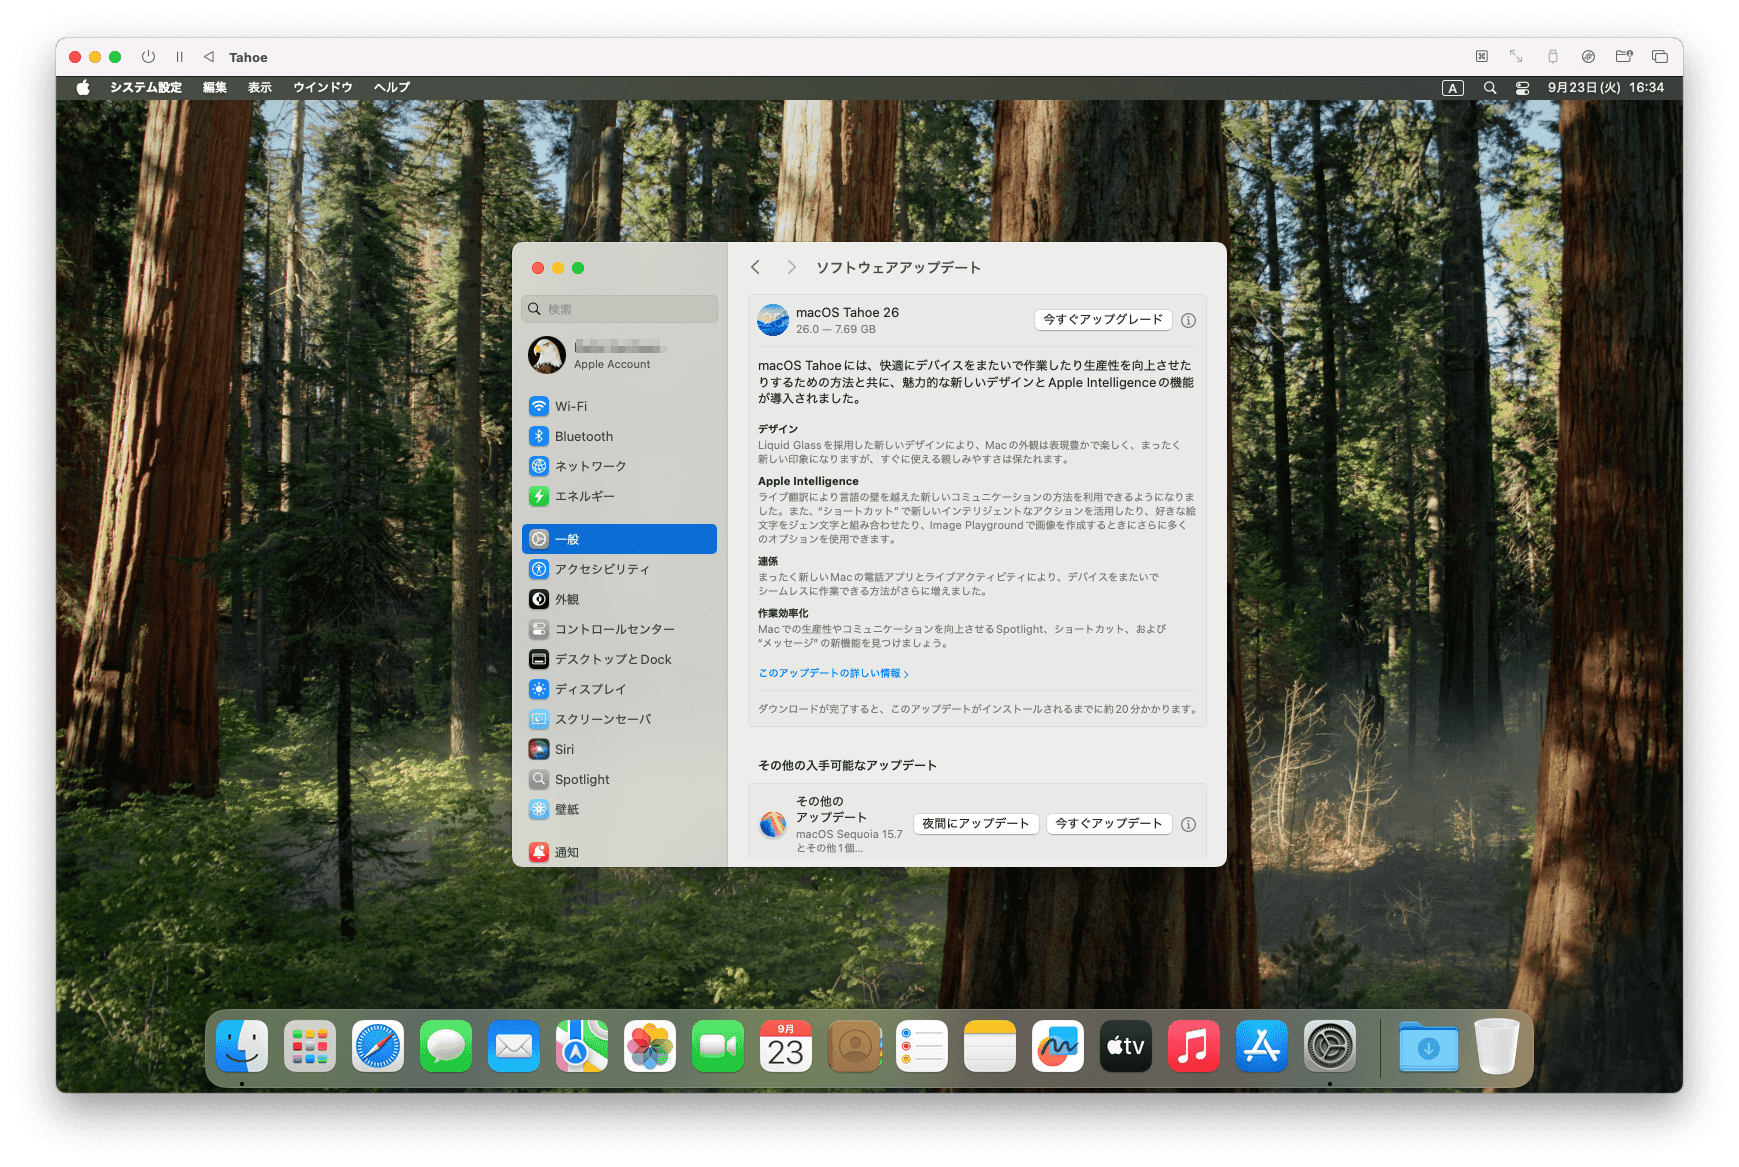
Task: Open このアップデートの詳しい情報 link
Action: (x=833, y=673)
